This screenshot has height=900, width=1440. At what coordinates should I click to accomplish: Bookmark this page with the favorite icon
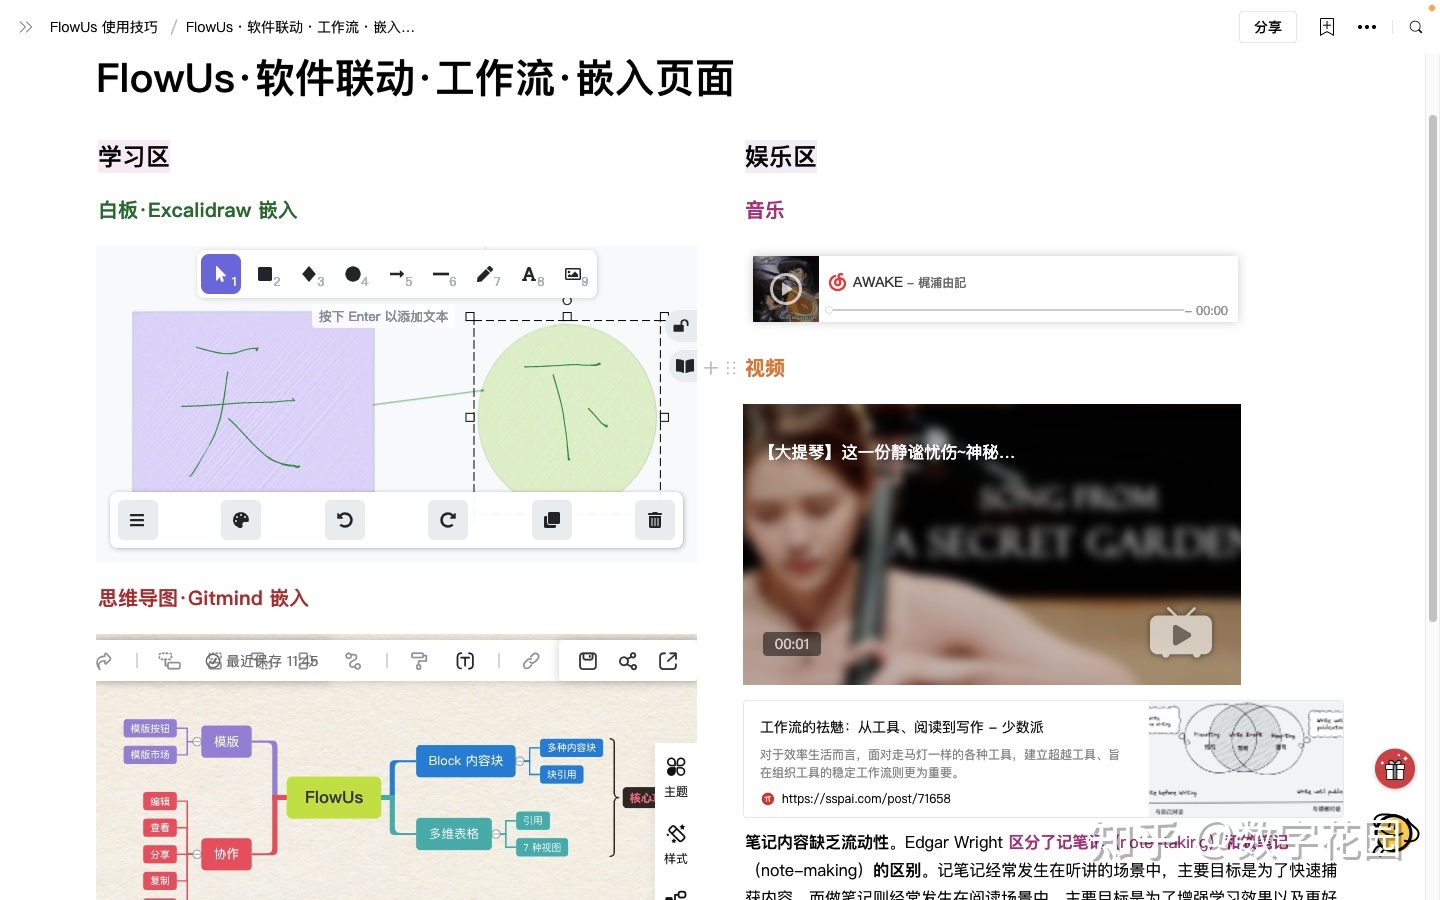(x=1327, y=27)
